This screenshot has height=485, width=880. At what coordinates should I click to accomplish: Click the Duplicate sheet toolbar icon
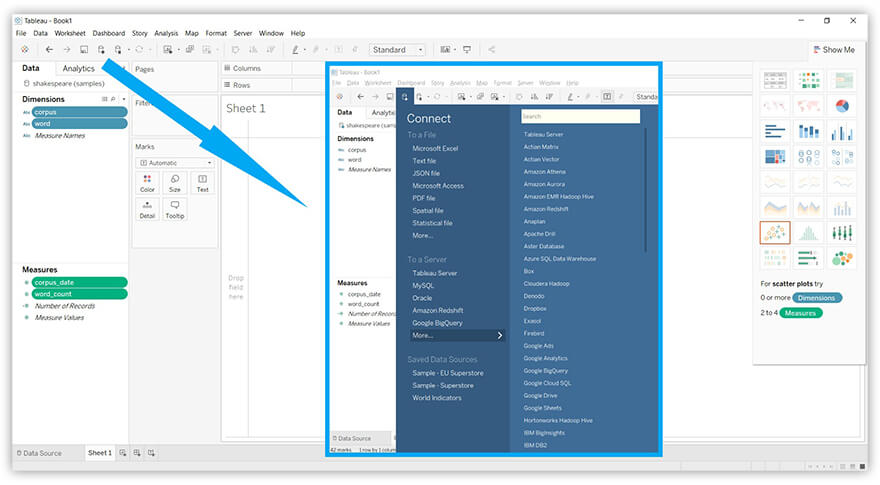coord(190,49)
